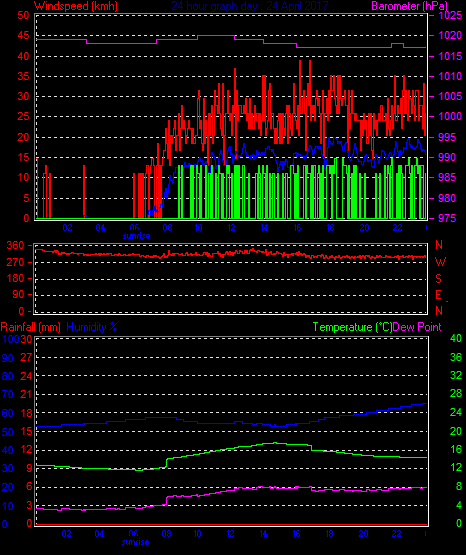This screenshot has width=466, height=555.
Task: Click the 985 barometer axis value
Action: click(447, 177)
